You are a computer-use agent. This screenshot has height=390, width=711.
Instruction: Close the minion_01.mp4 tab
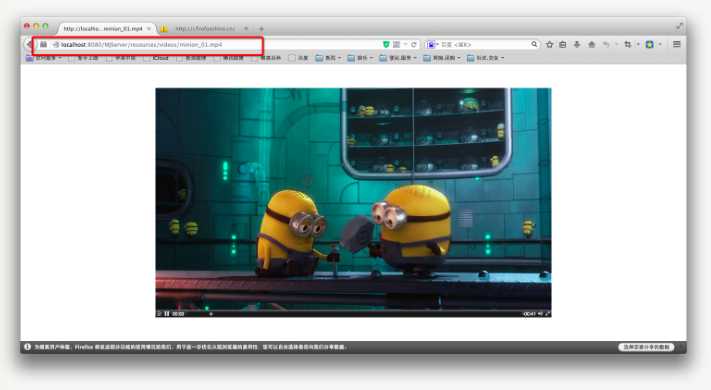pos(149,29)
